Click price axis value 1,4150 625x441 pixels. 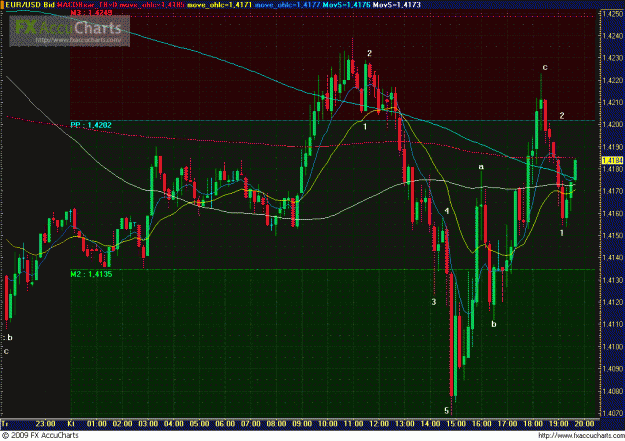tap(613, 236)
